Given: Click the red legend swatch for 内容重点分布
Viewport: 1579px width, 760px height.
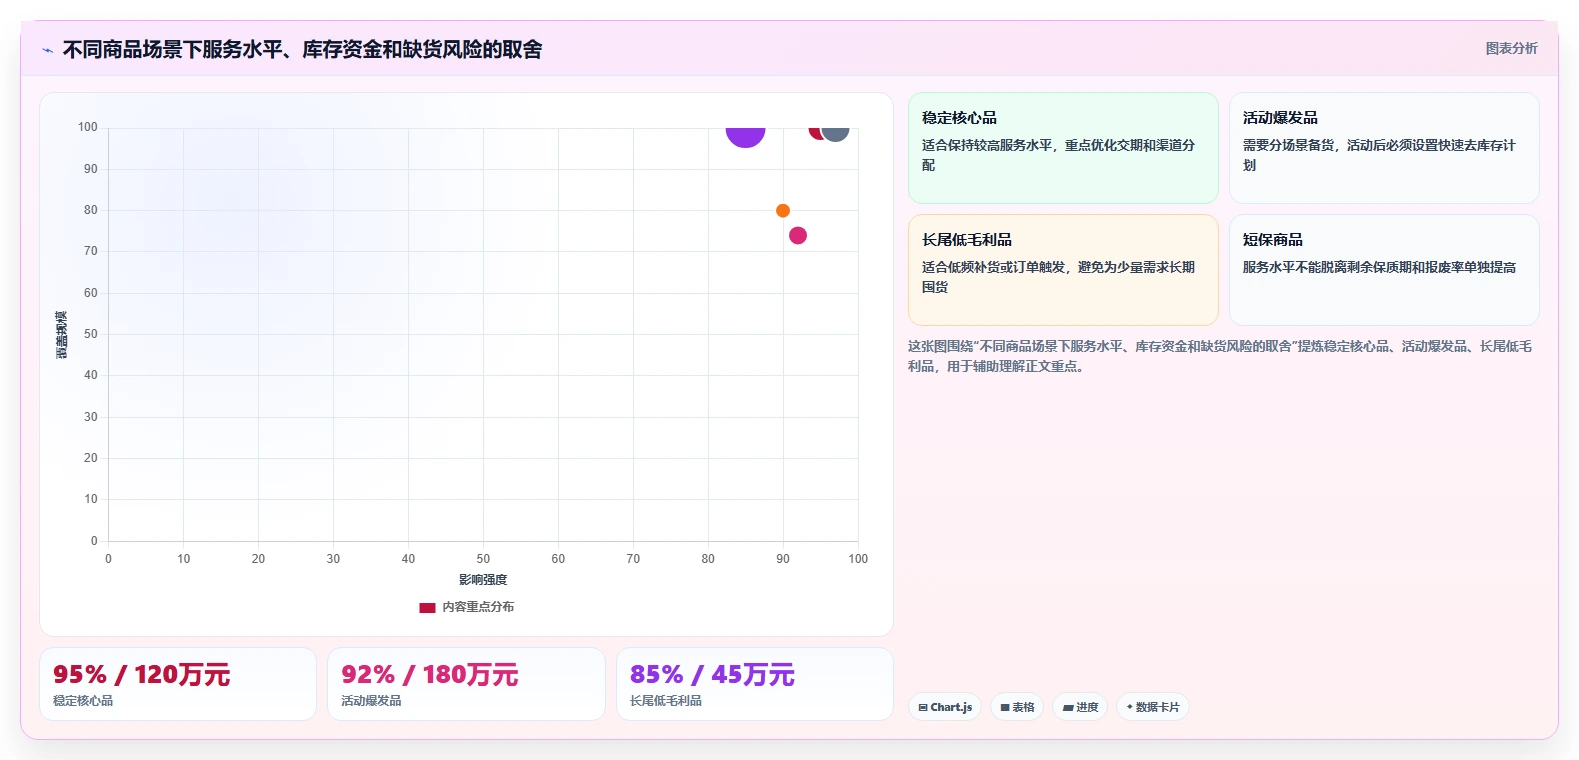Looking at the screenshot, I should (x=427, y=607).
